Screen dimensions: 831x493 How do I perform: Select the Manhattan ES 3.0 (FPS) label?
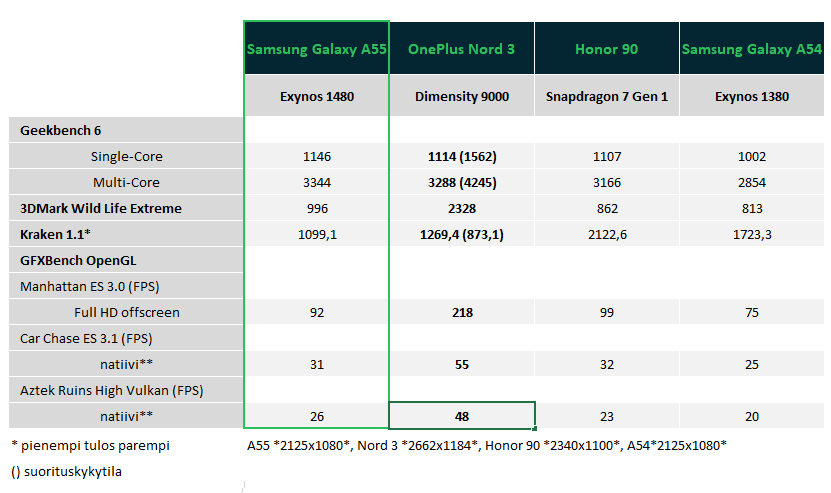[x=126, y=286]
